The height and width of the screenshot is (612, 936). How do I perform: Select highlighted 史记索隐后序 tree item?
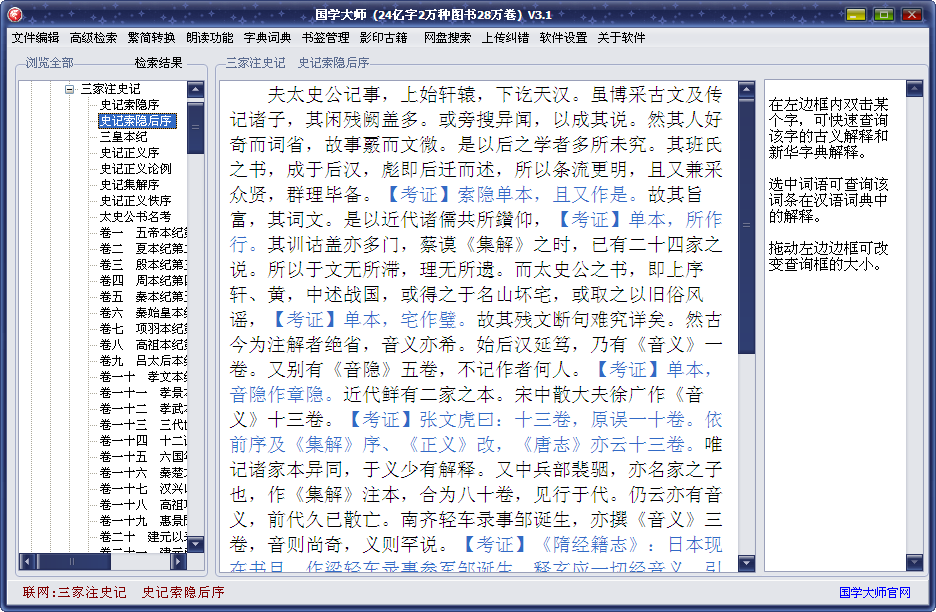click(x=137, y=121)
